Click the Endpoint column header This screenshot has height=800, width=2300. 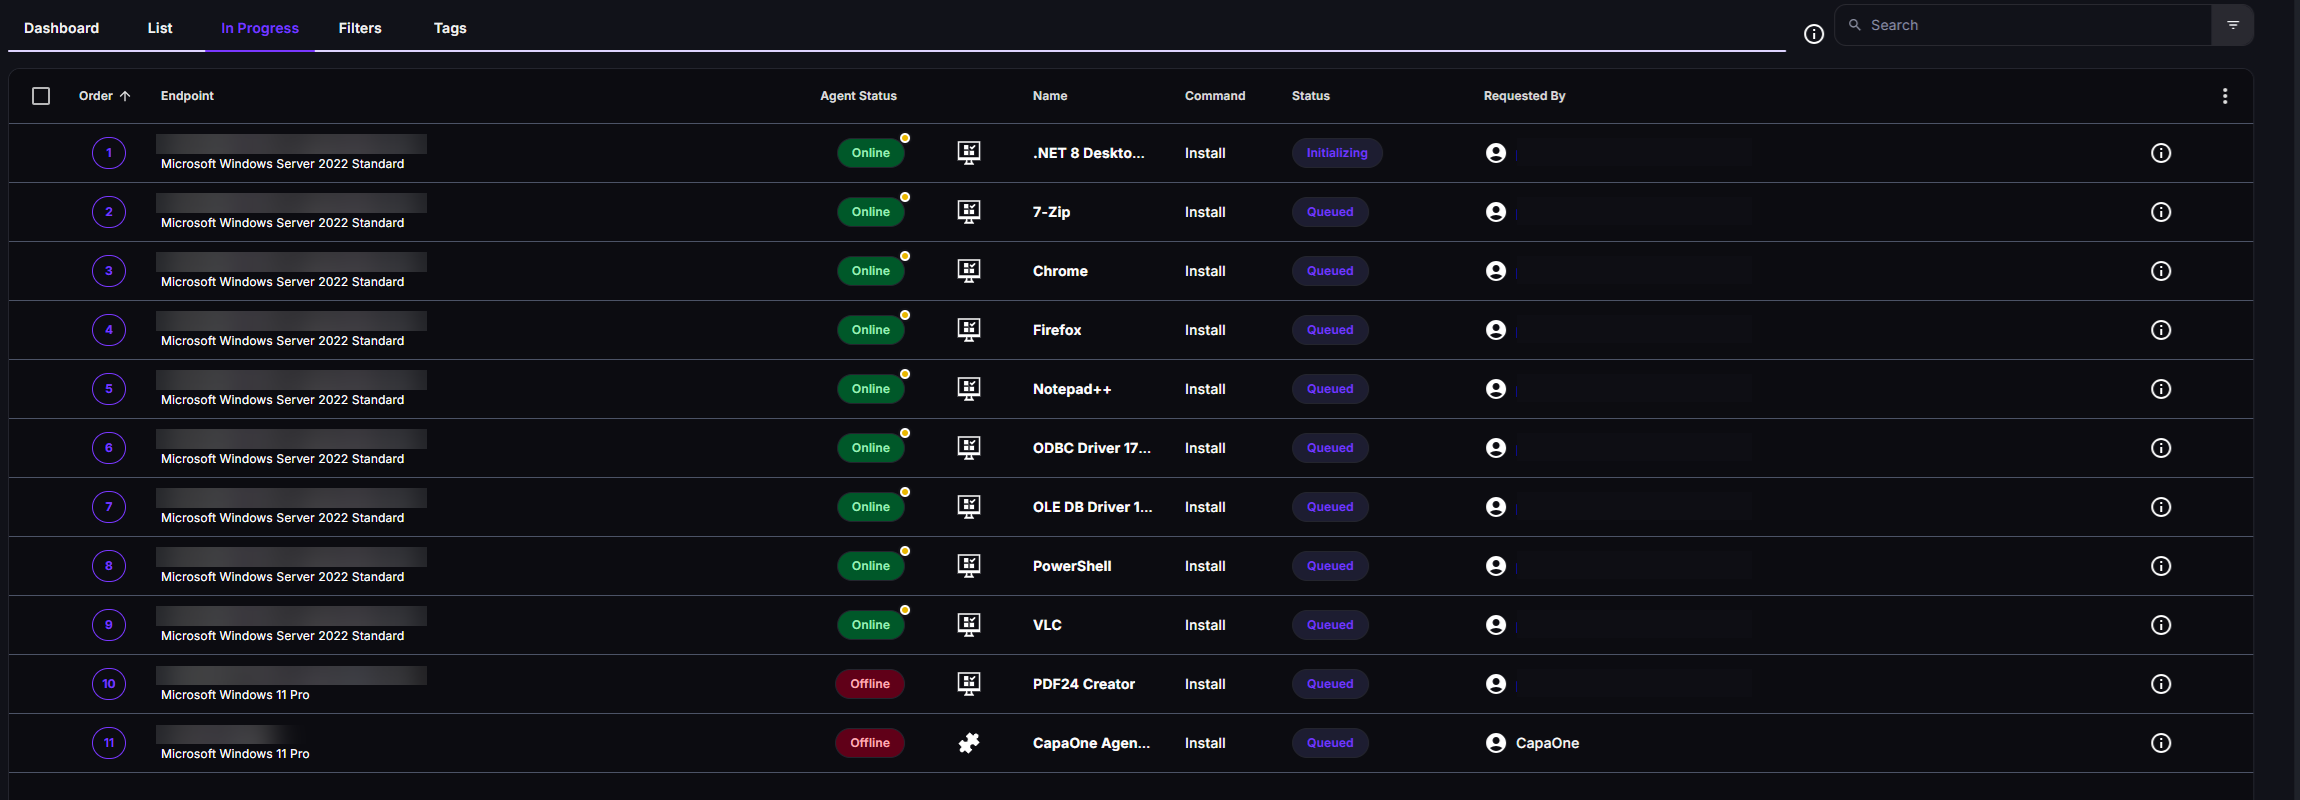point(187,96)
